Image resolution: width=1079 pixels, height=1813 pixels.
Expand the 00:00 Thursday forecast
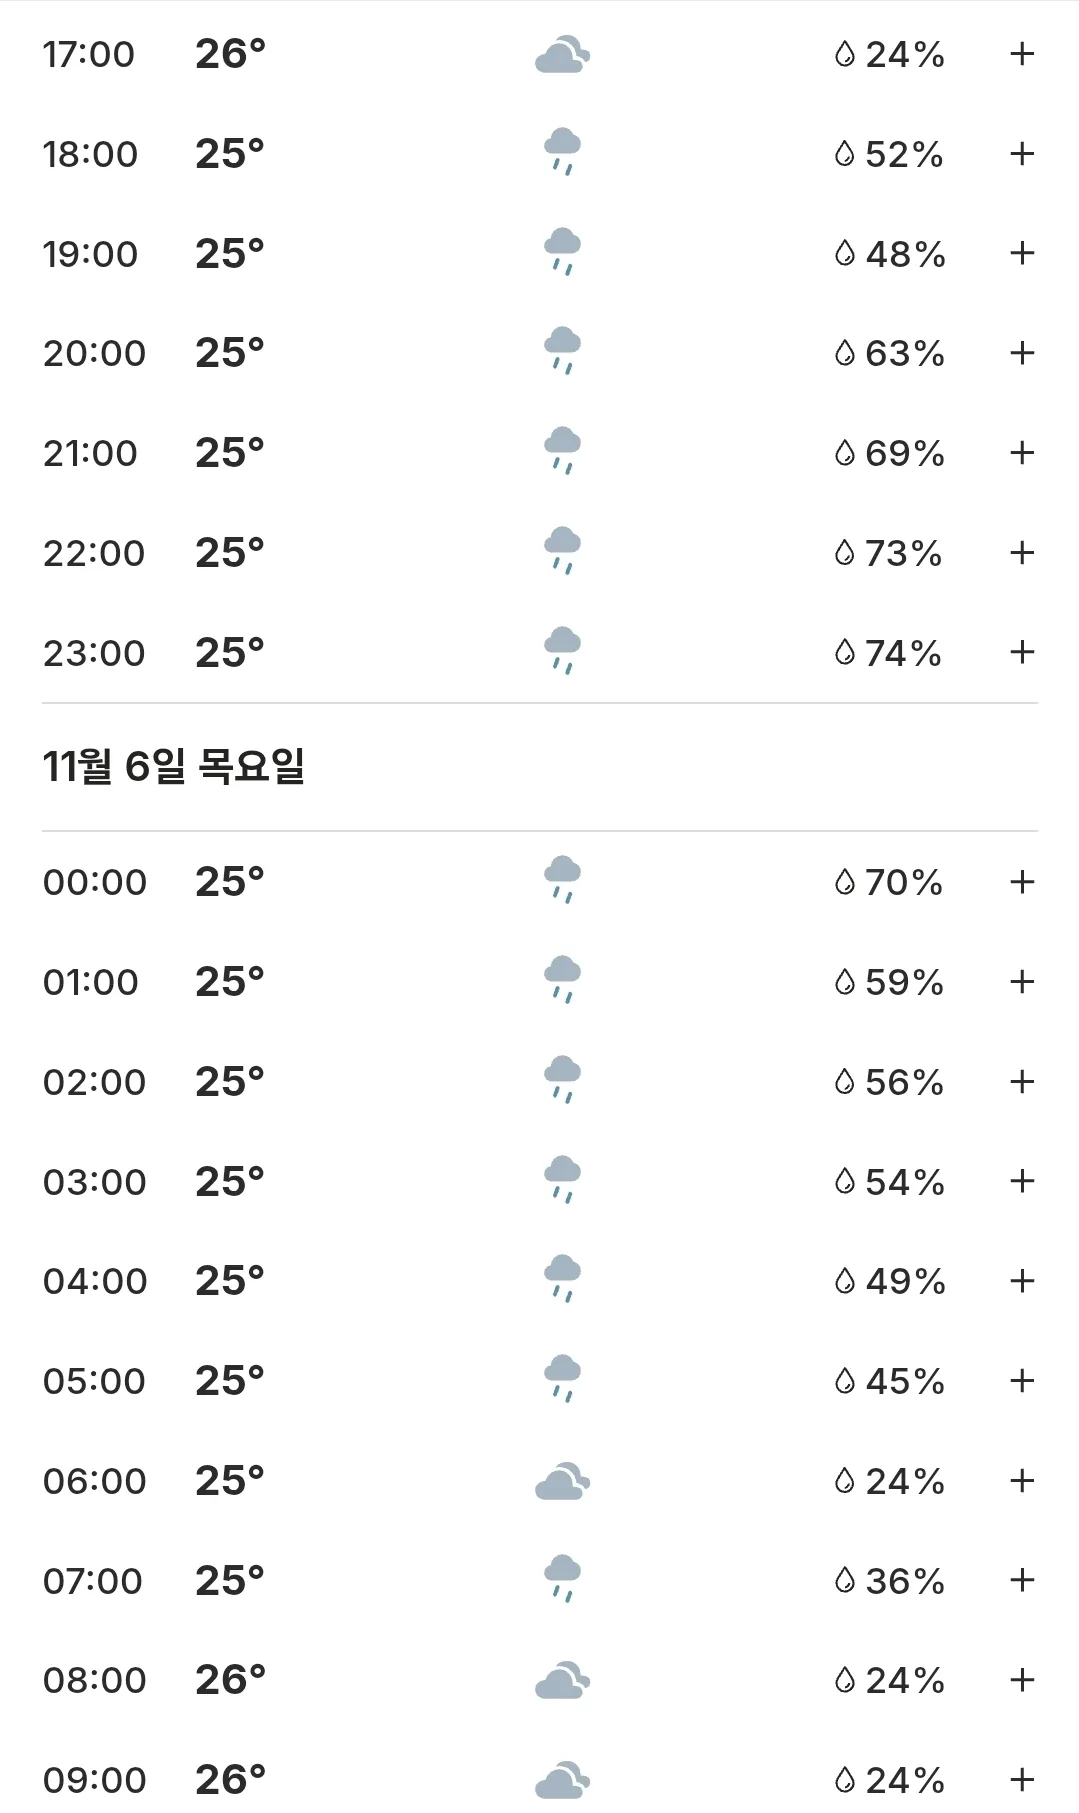coord(1021,882)
